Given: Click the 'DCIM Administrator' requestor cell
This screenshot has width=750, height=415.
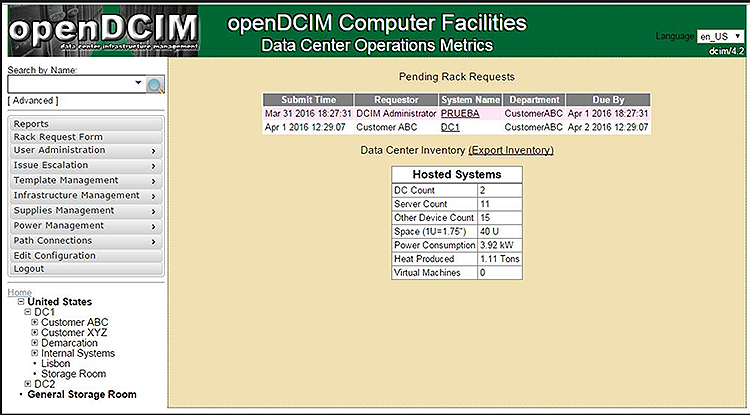Looking at the screenshot, I should pyautogui.click(x=396, y=114).
